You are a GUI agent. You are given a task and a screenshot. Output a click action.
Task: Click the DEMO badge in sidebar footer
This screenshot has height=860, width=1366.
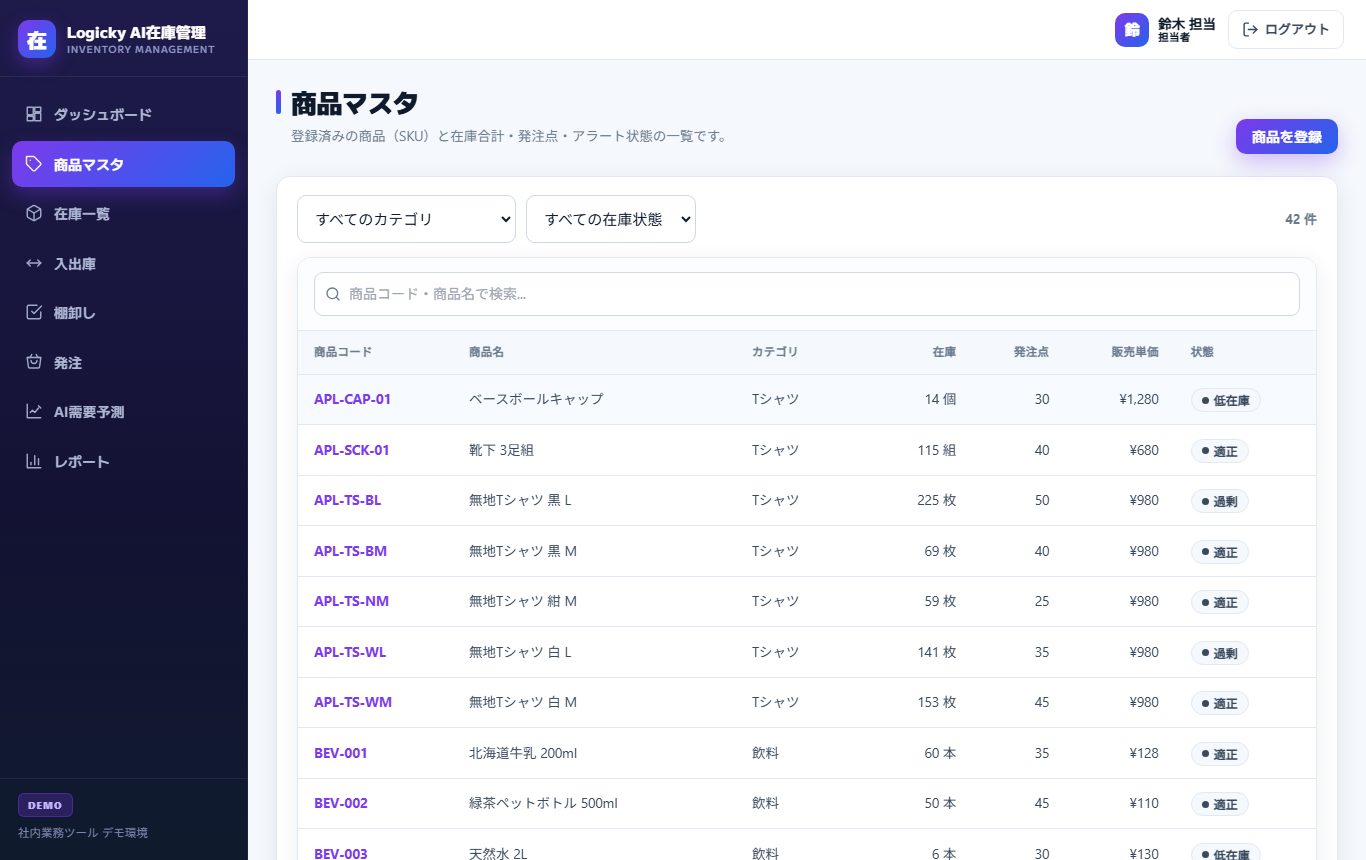click(x=45, y=805)
